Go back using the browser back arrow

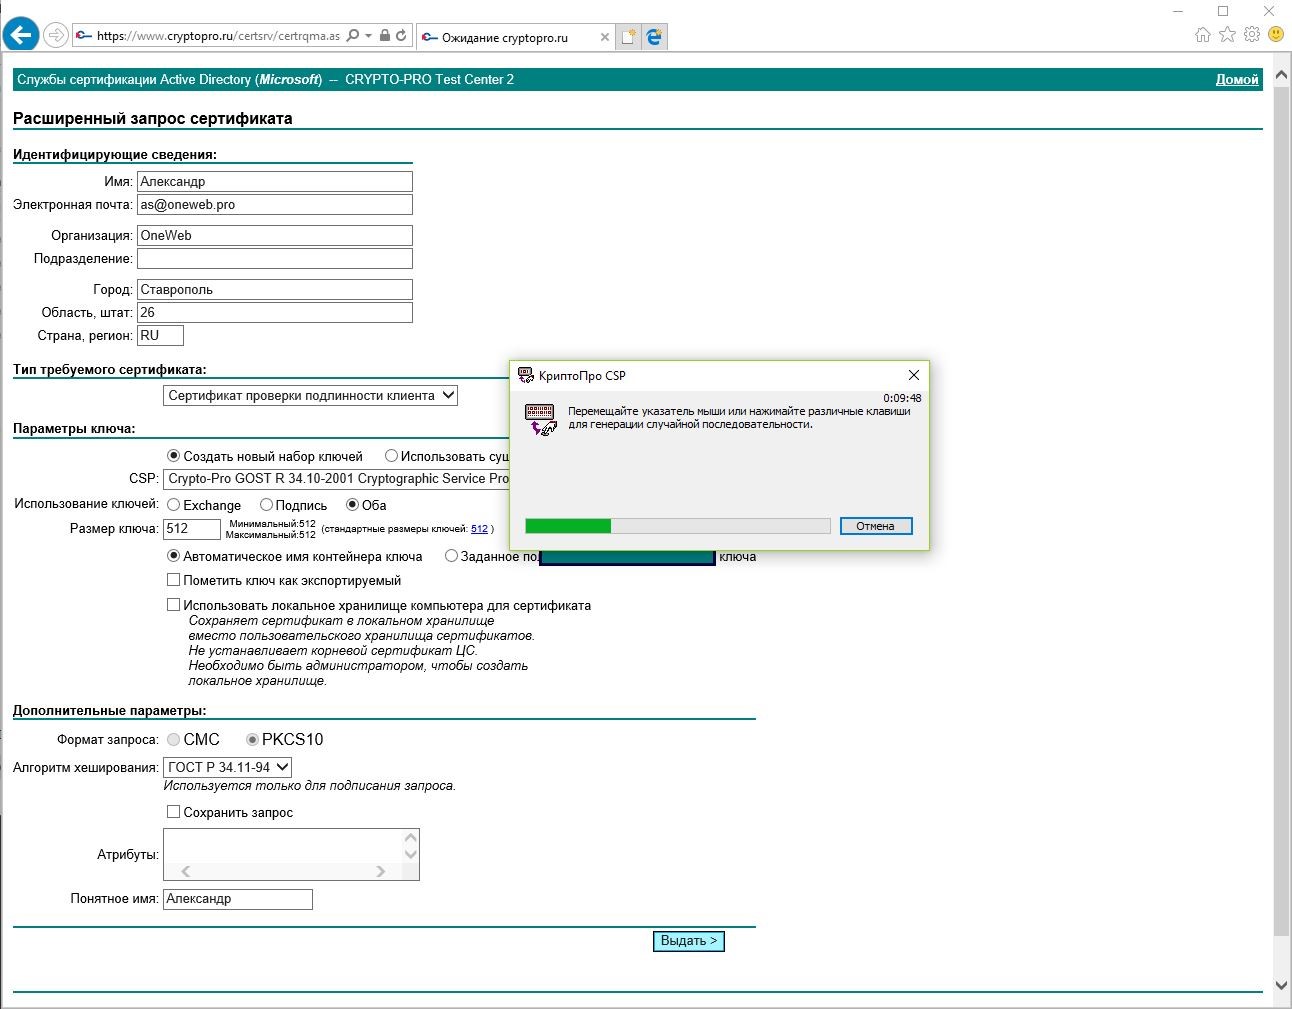click(x=21, y=35)
